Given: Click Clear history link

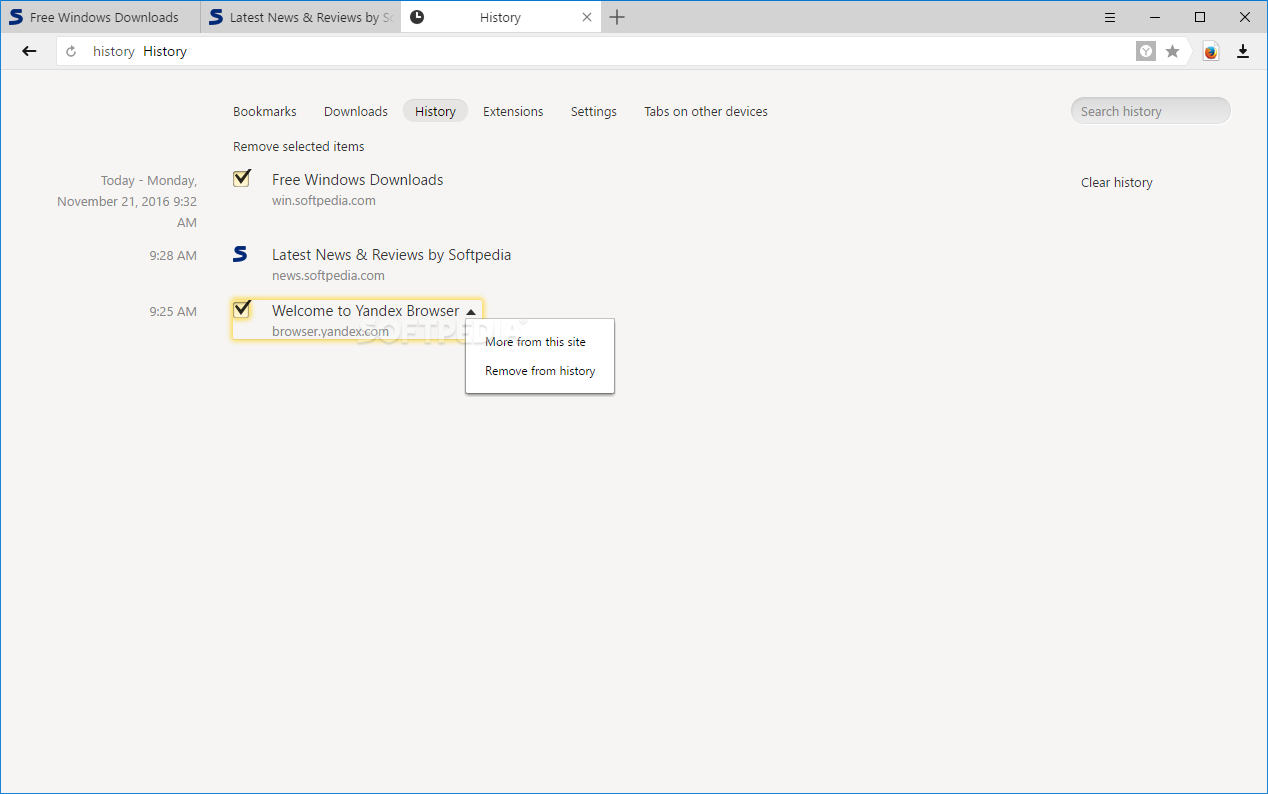Looking at the screenshot, I should [1117, 182].
